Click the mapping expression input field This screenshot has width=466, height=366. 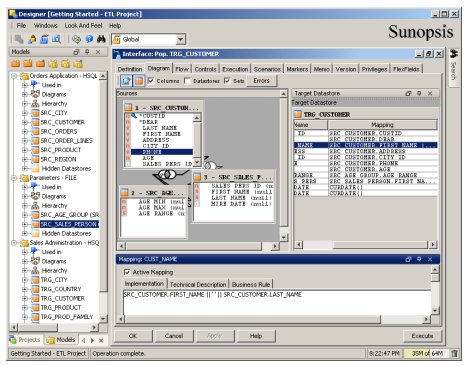coord(277,302)
